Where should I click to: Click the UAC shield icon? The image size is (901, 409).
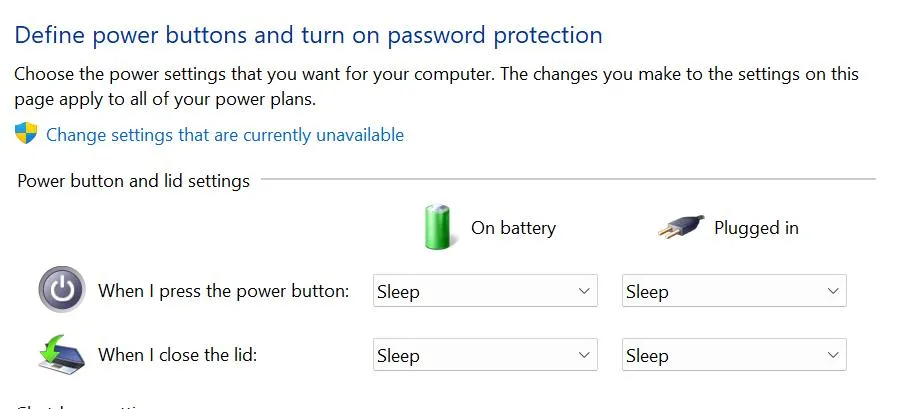point(26,134)
